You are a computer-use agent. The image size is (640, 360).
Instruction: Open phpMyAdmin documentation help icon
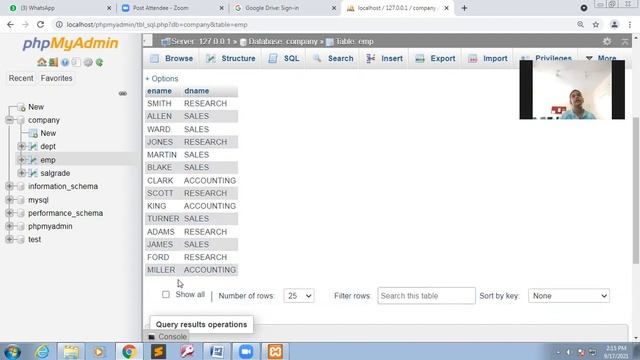click(65, 62)
